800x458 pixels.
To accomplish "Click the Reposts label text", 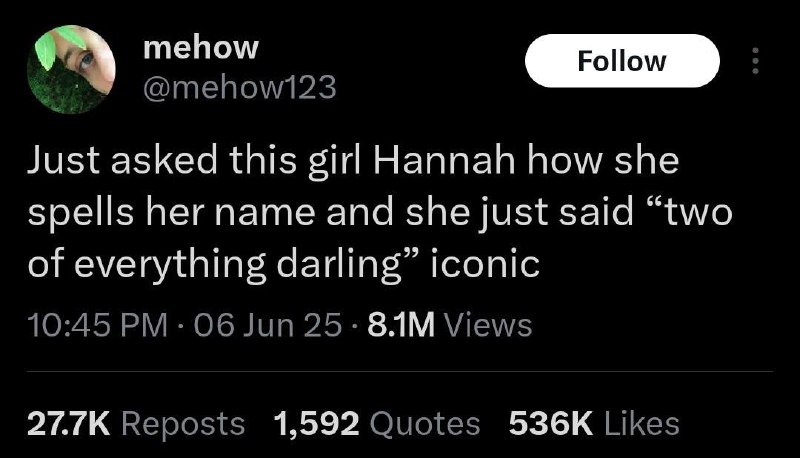I will [x=183, y=424].
